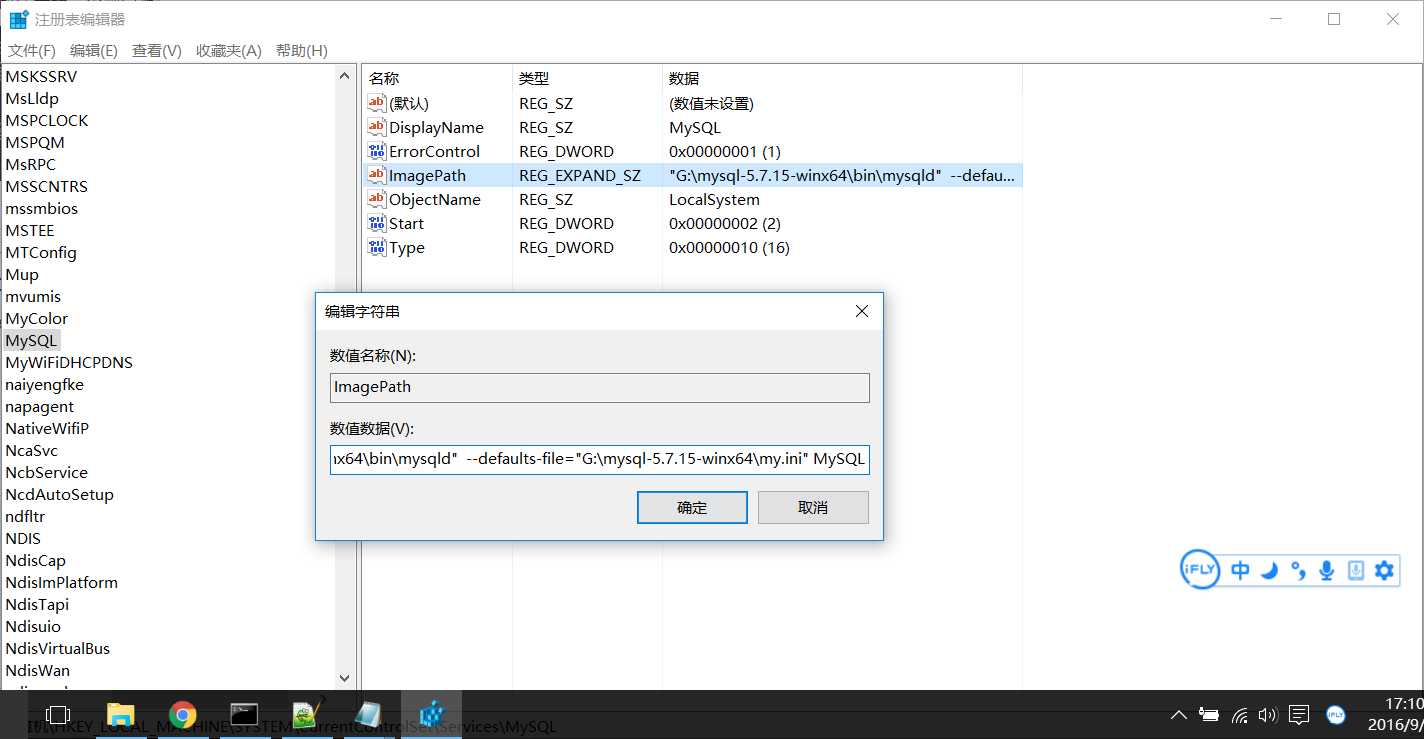Select the MySQL key in the tree
Image resolution: width=1424 pixels, height=739 pixels.
coord(31,341)
